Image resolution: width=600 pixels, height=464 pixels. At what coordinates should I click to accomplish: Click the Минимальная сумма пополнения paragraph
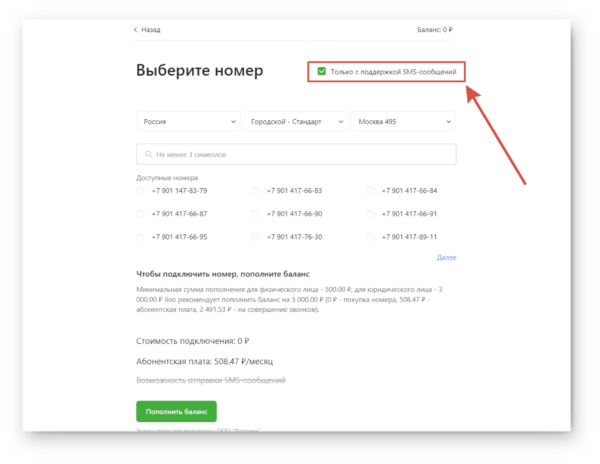(x=289, y=300)
